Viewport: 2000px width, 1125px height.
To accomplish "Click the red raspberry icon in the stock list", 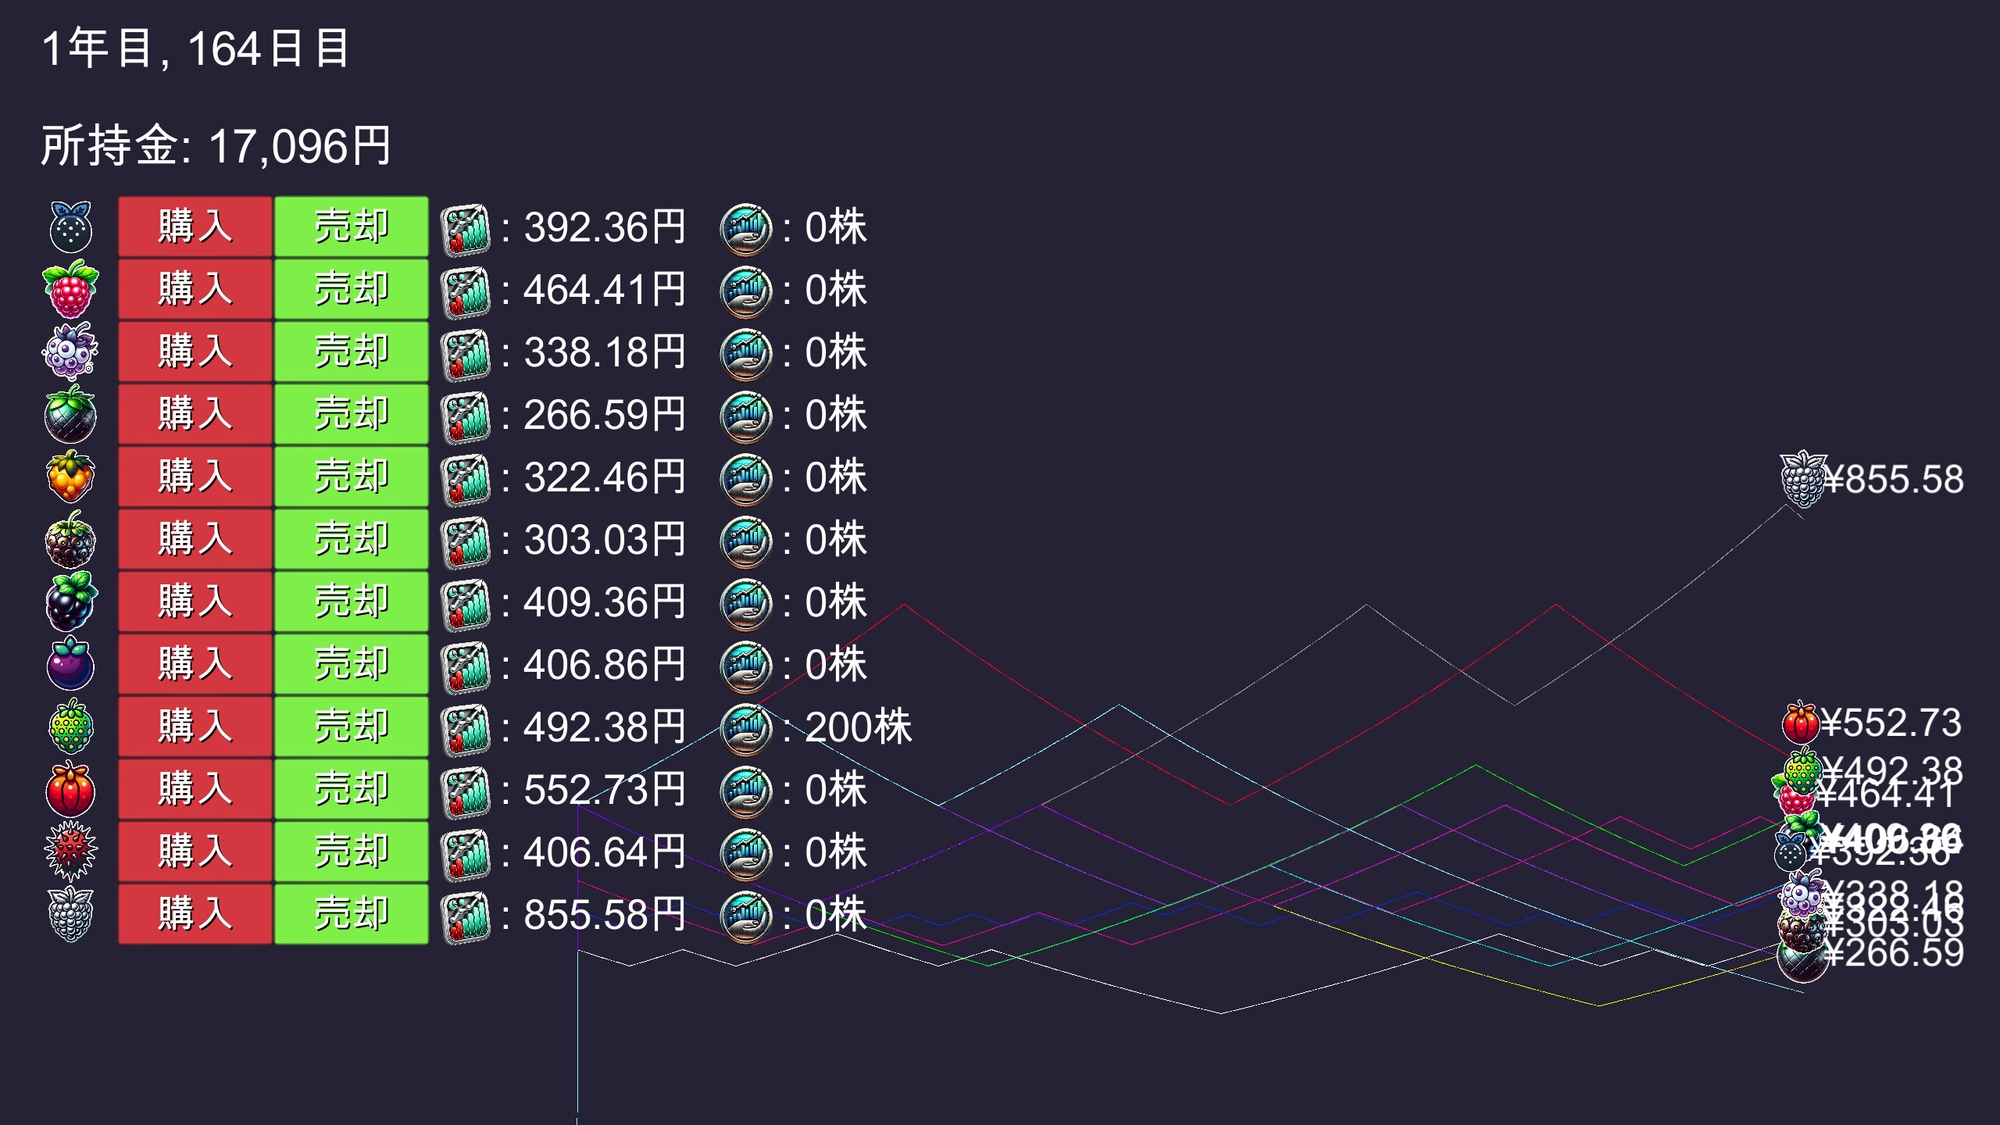I will [70, 290].
